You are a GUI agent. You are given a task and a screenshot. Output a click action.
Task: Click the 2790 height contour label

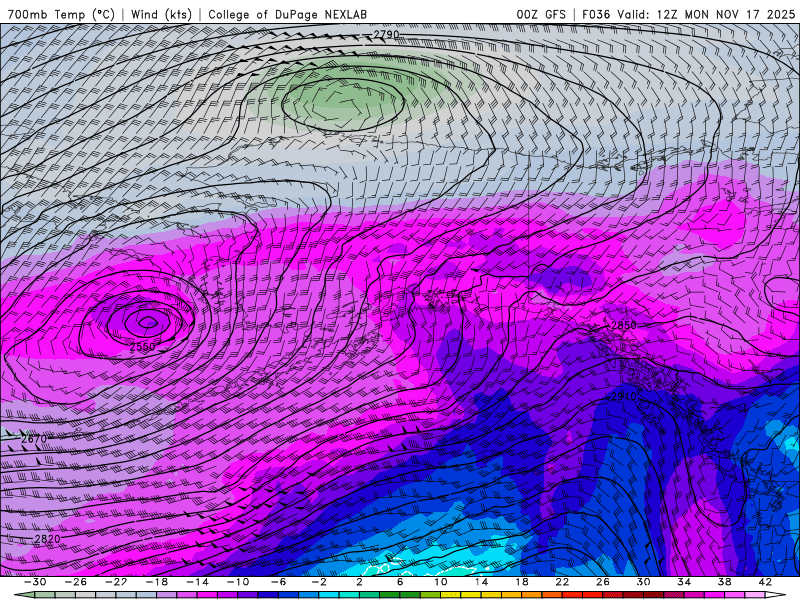386,35
